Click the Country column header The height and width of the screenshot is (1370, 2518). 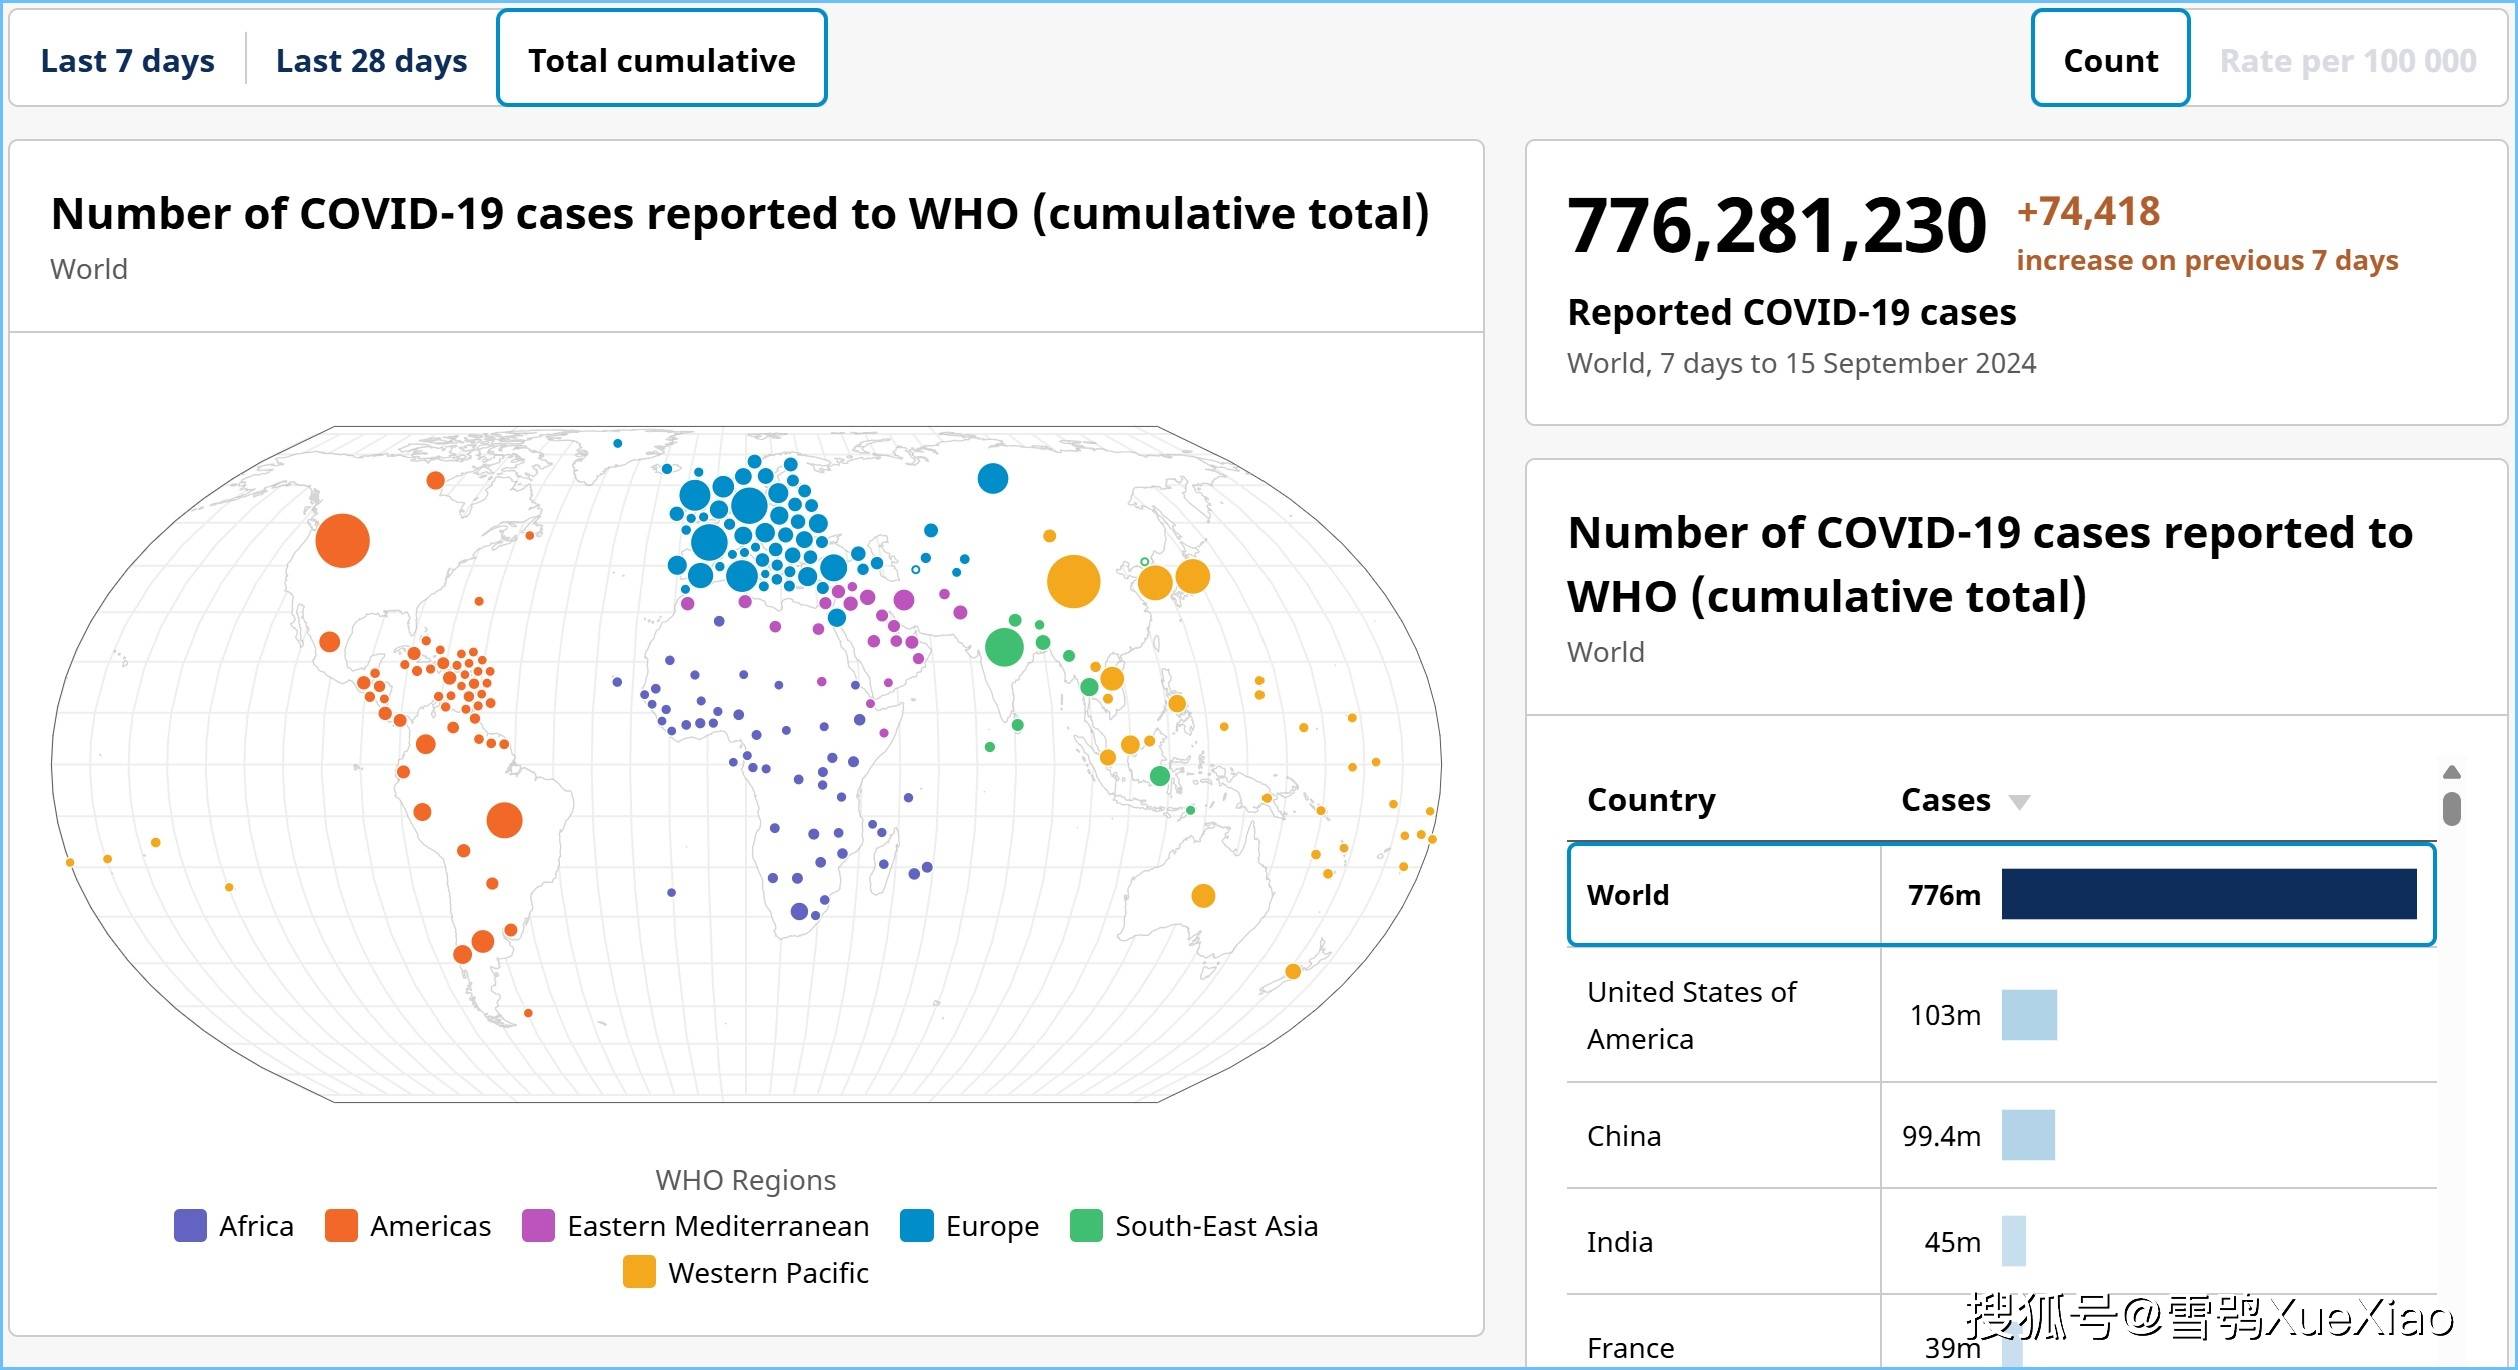pyautogui.click(x=1650, y=800)
